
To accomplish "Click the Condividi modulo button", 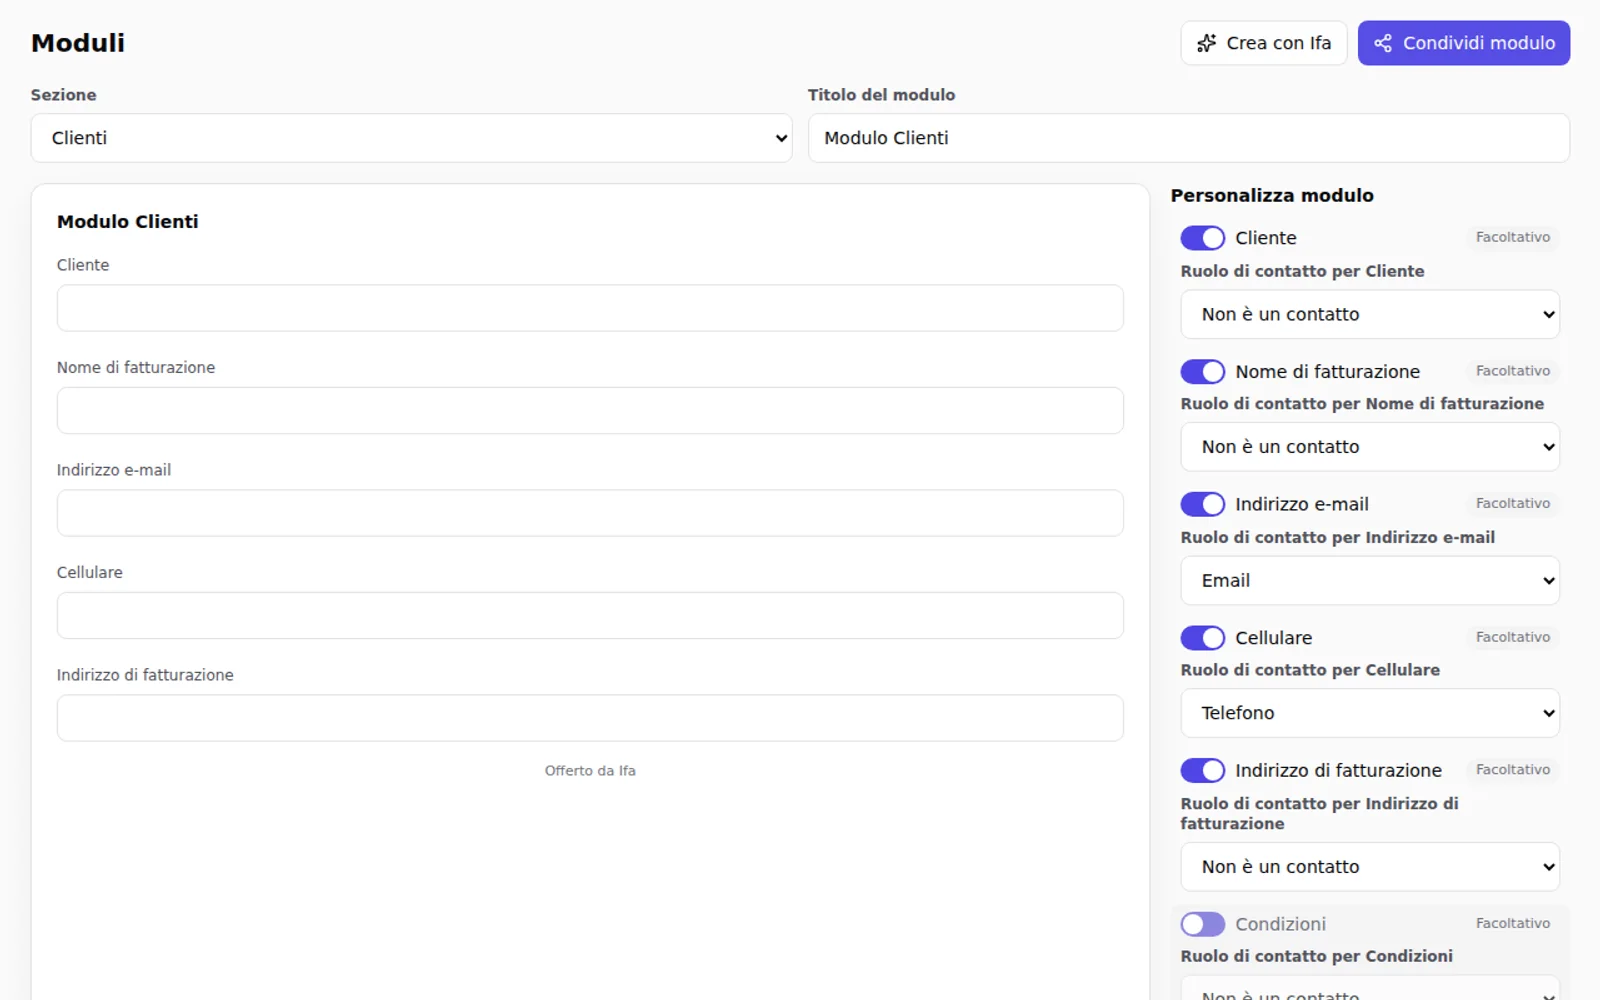I will [1464, 43].
